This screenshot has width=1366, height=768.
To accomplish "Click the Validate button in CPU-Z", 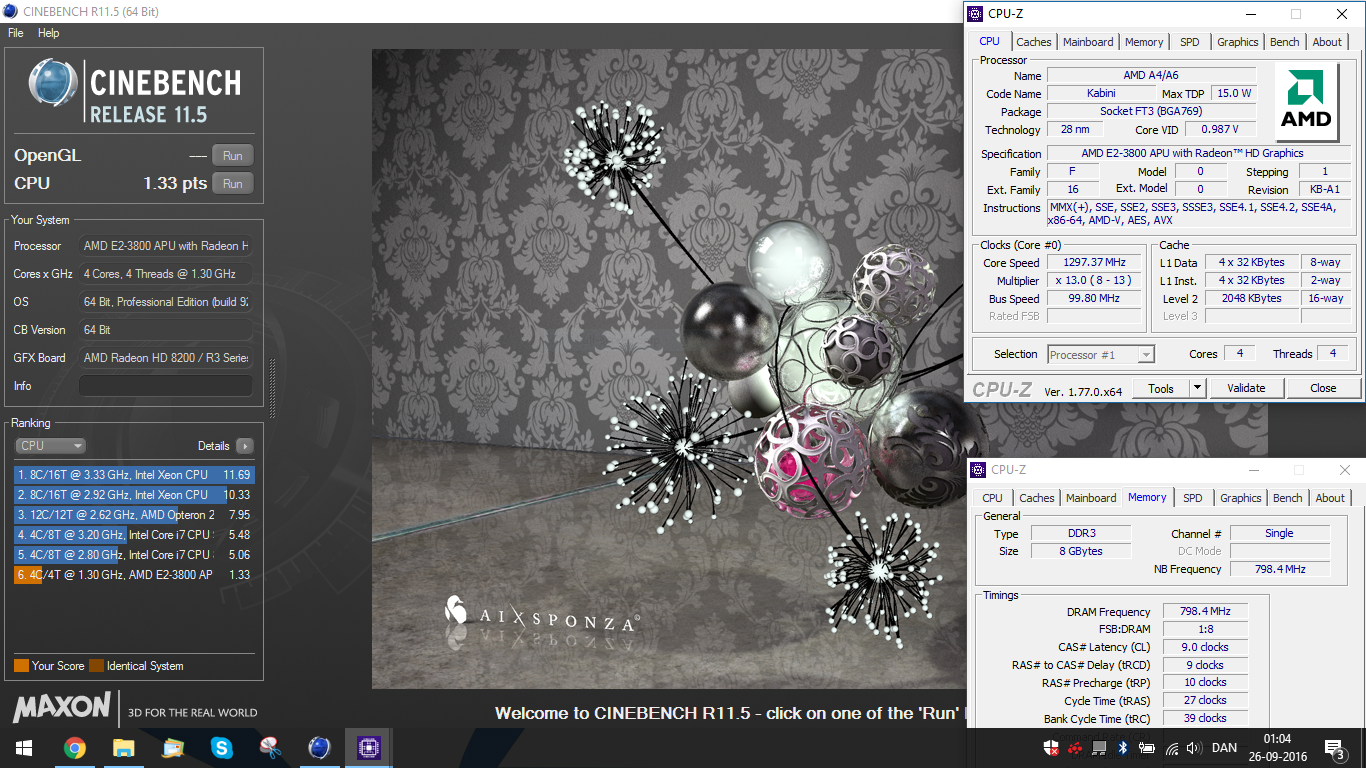I will coord(1246,388).
